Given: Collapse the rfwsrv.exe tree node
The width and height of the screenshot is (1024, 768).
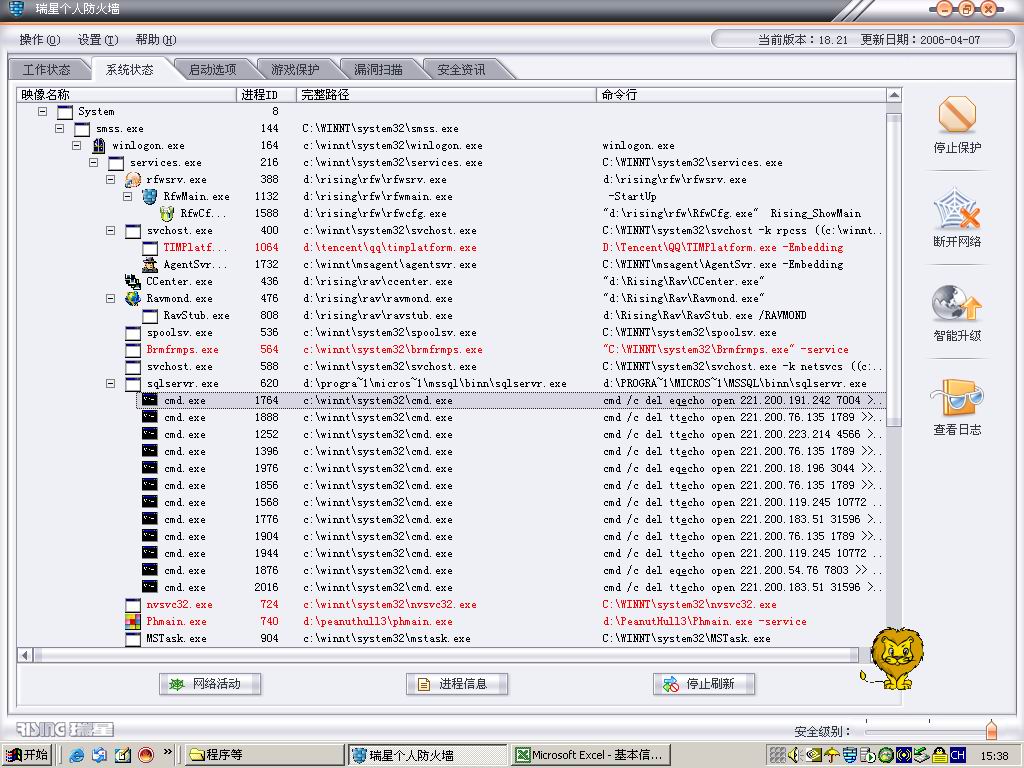Looking at the screenshot, I should (x=110, y=180).
